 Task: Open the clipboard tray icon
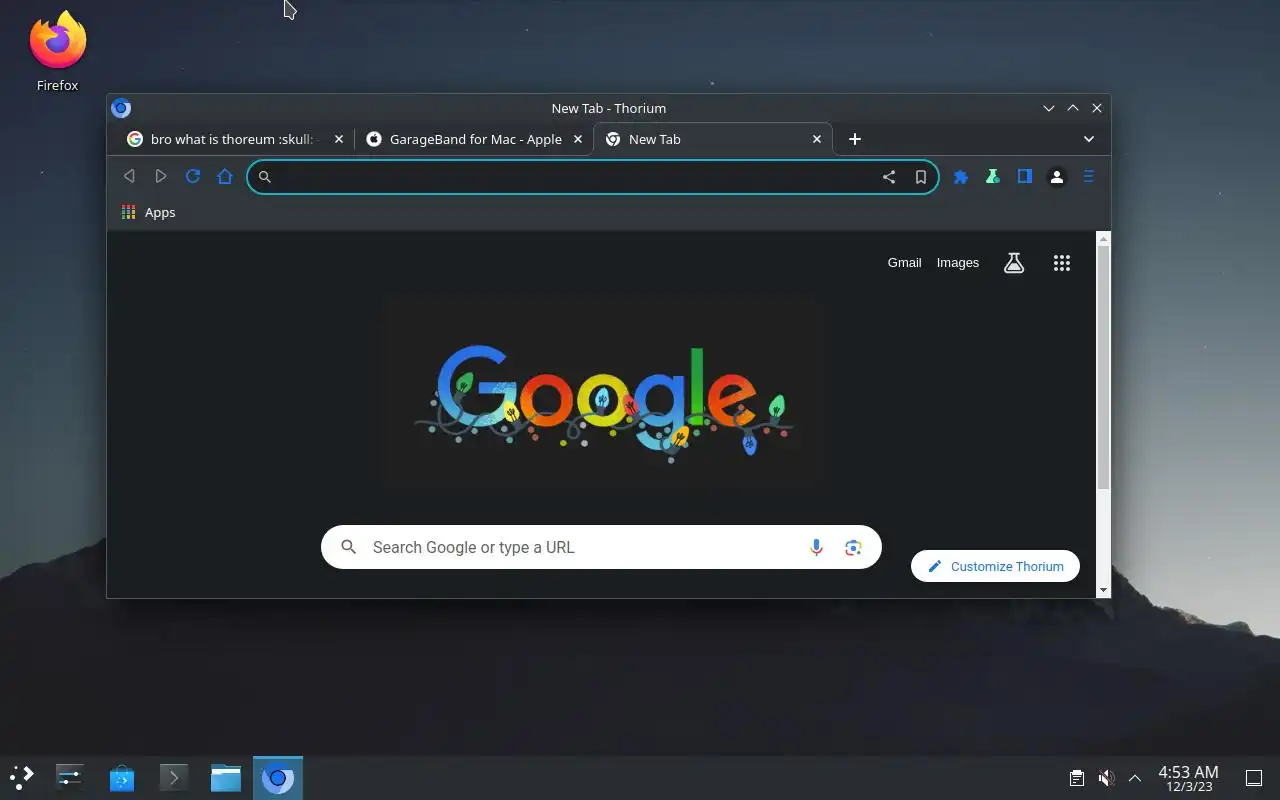(x=1077, y=778)
